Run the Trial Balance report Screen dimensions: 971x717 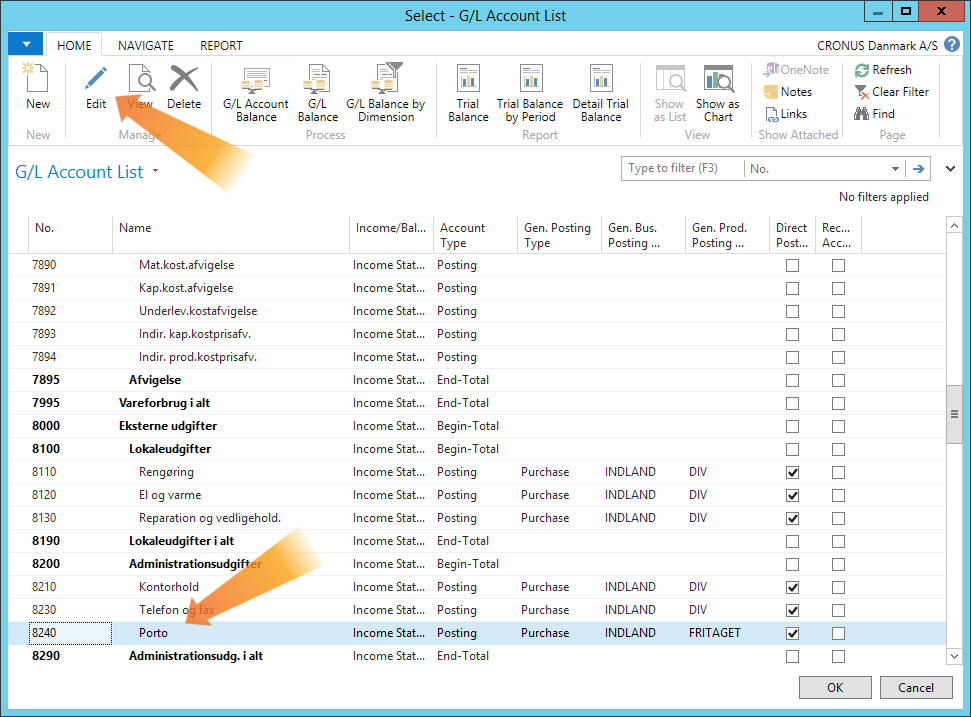click(x=468, y=93)
